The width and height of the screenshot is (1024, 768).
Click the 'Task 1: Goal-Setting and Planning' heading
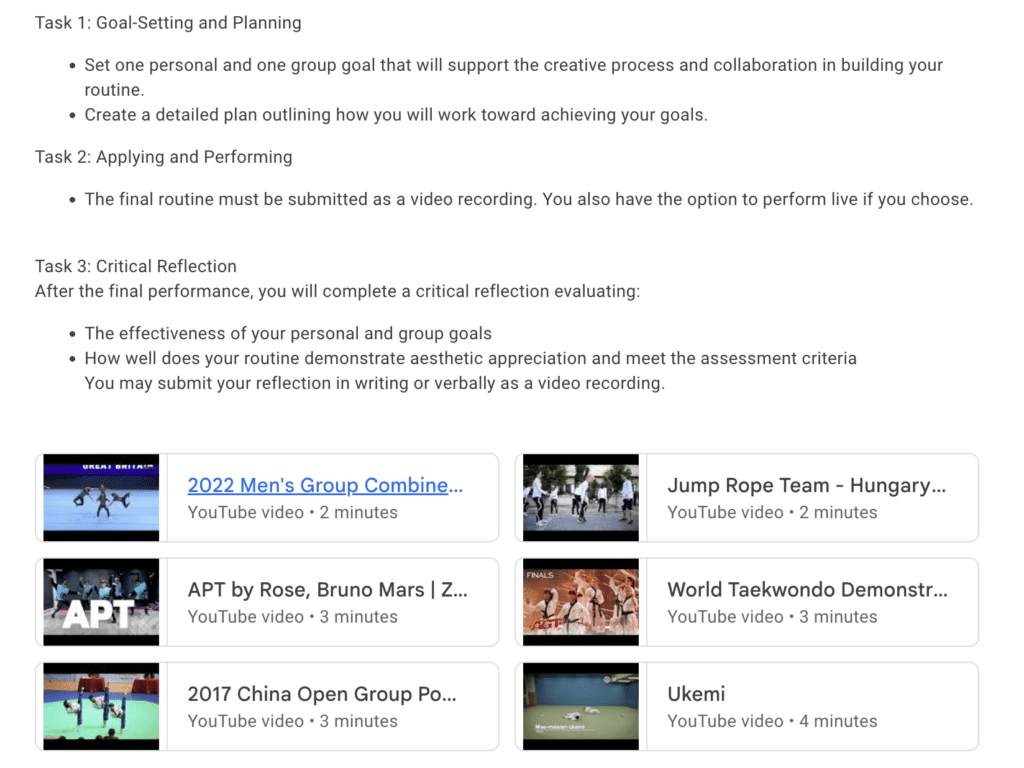168,23
